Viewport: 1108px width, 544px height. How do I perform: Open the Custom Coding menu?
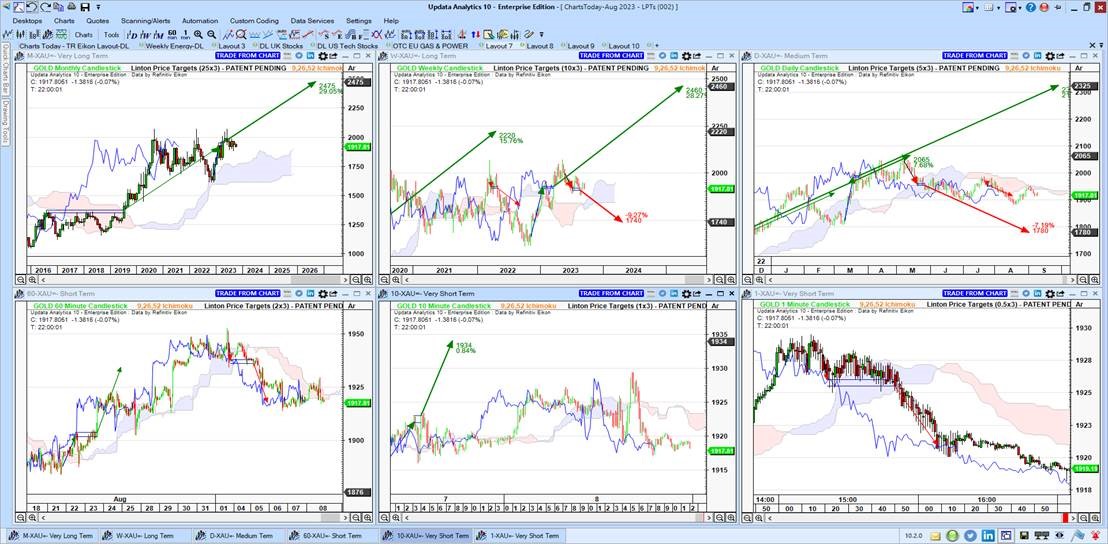(254, 21)
